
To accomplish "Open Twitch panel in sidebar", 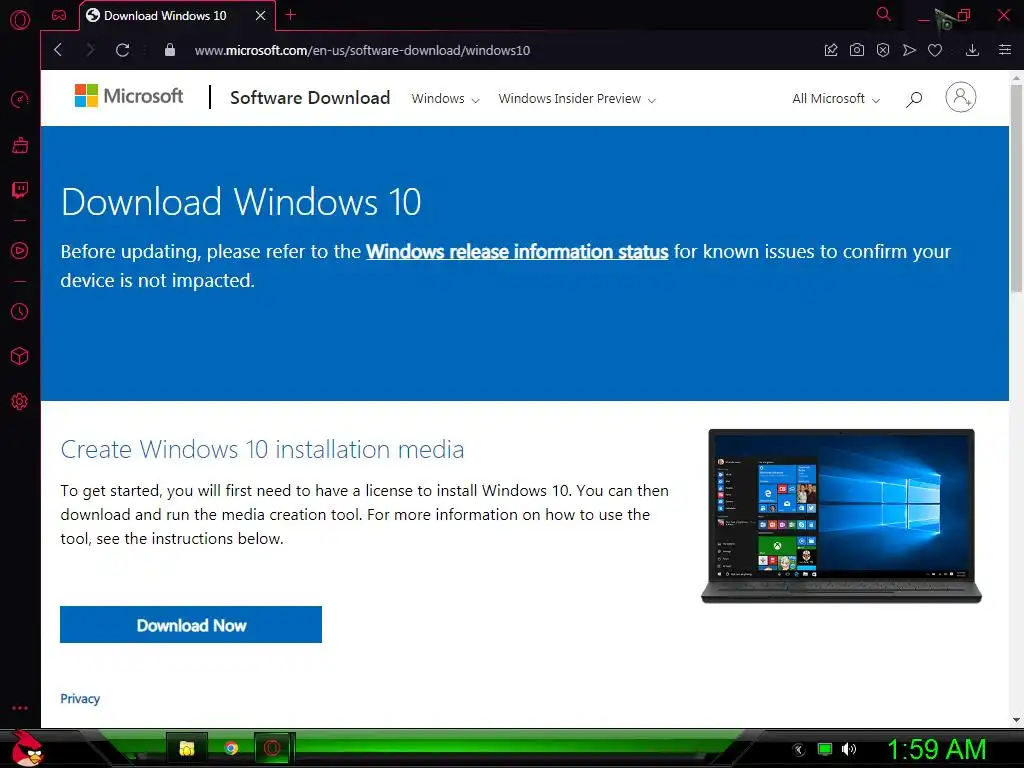I will [20, 190].
